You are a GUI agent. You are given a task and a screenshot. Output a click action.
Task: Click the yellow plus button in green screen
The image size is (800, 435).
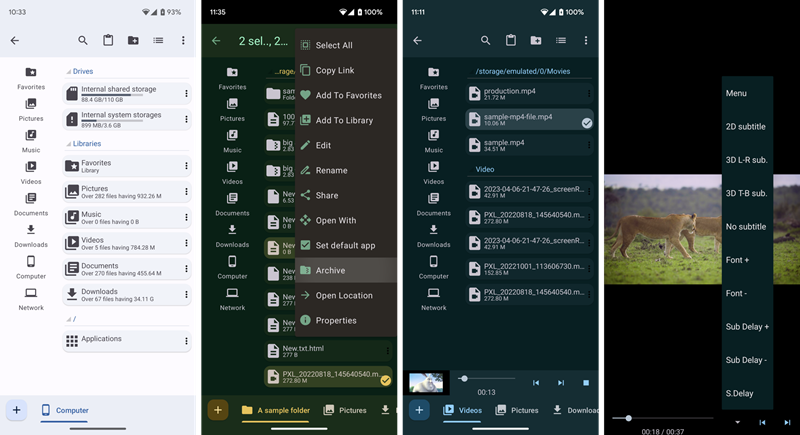point(218,410)
